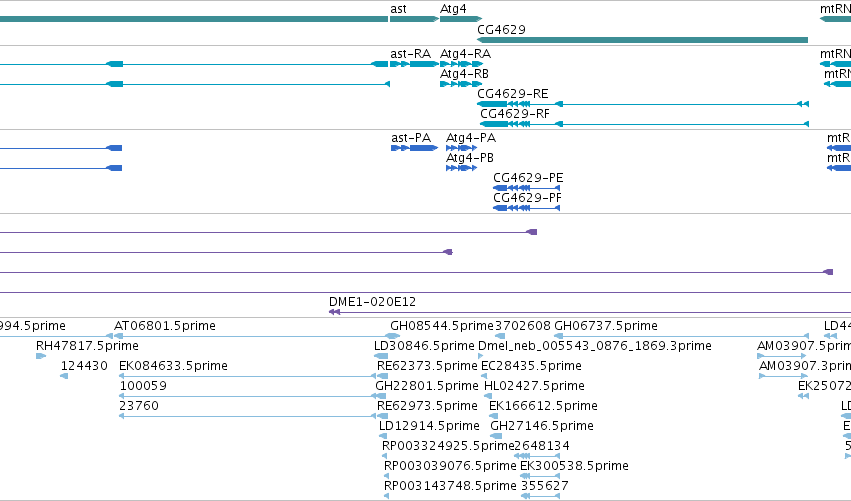Click the DME1-020E12 clone label

[372, 302]
